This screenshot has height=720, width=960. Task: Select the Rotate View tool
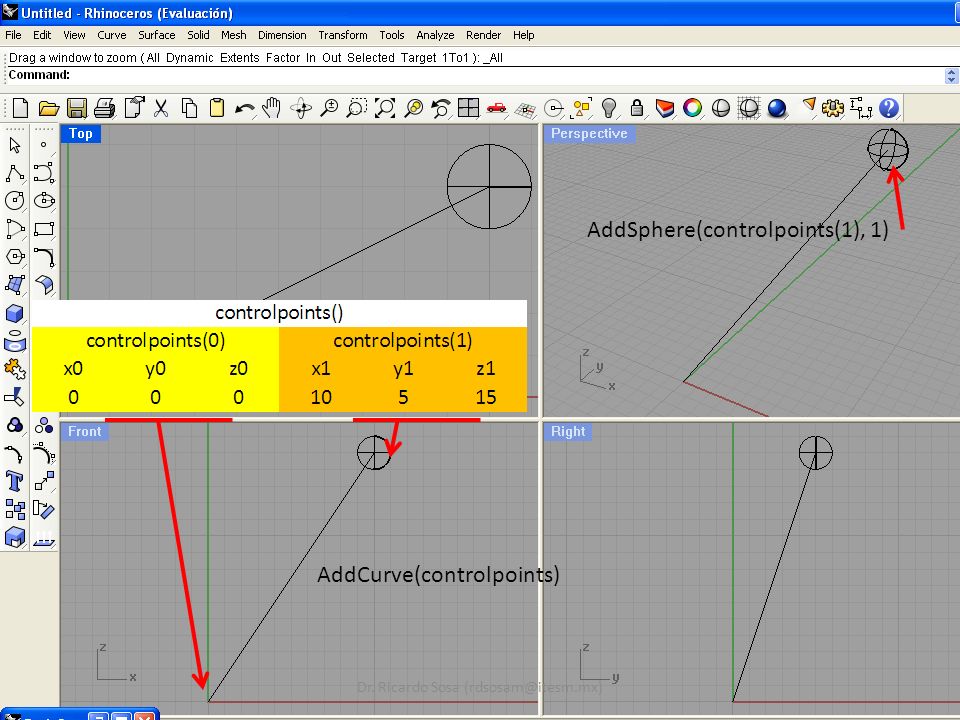301,108
